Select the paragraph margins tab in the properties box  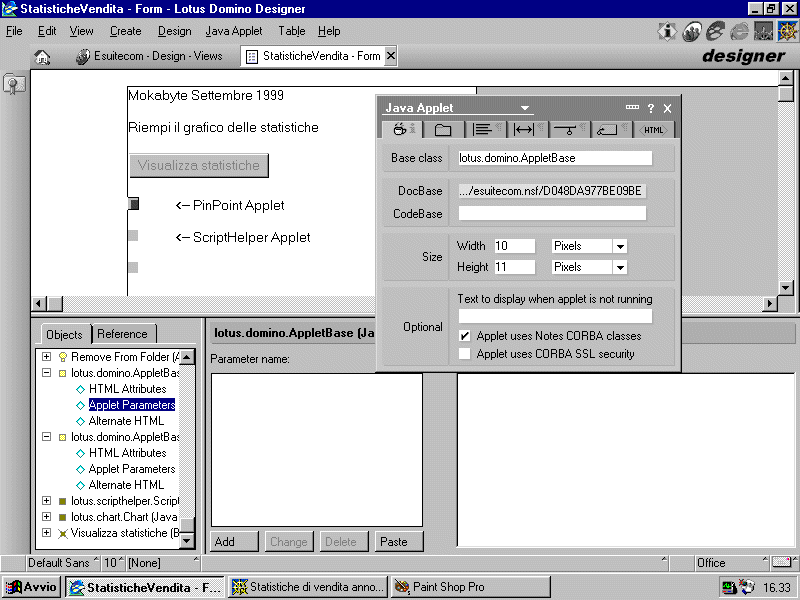(x=526, y=130)
